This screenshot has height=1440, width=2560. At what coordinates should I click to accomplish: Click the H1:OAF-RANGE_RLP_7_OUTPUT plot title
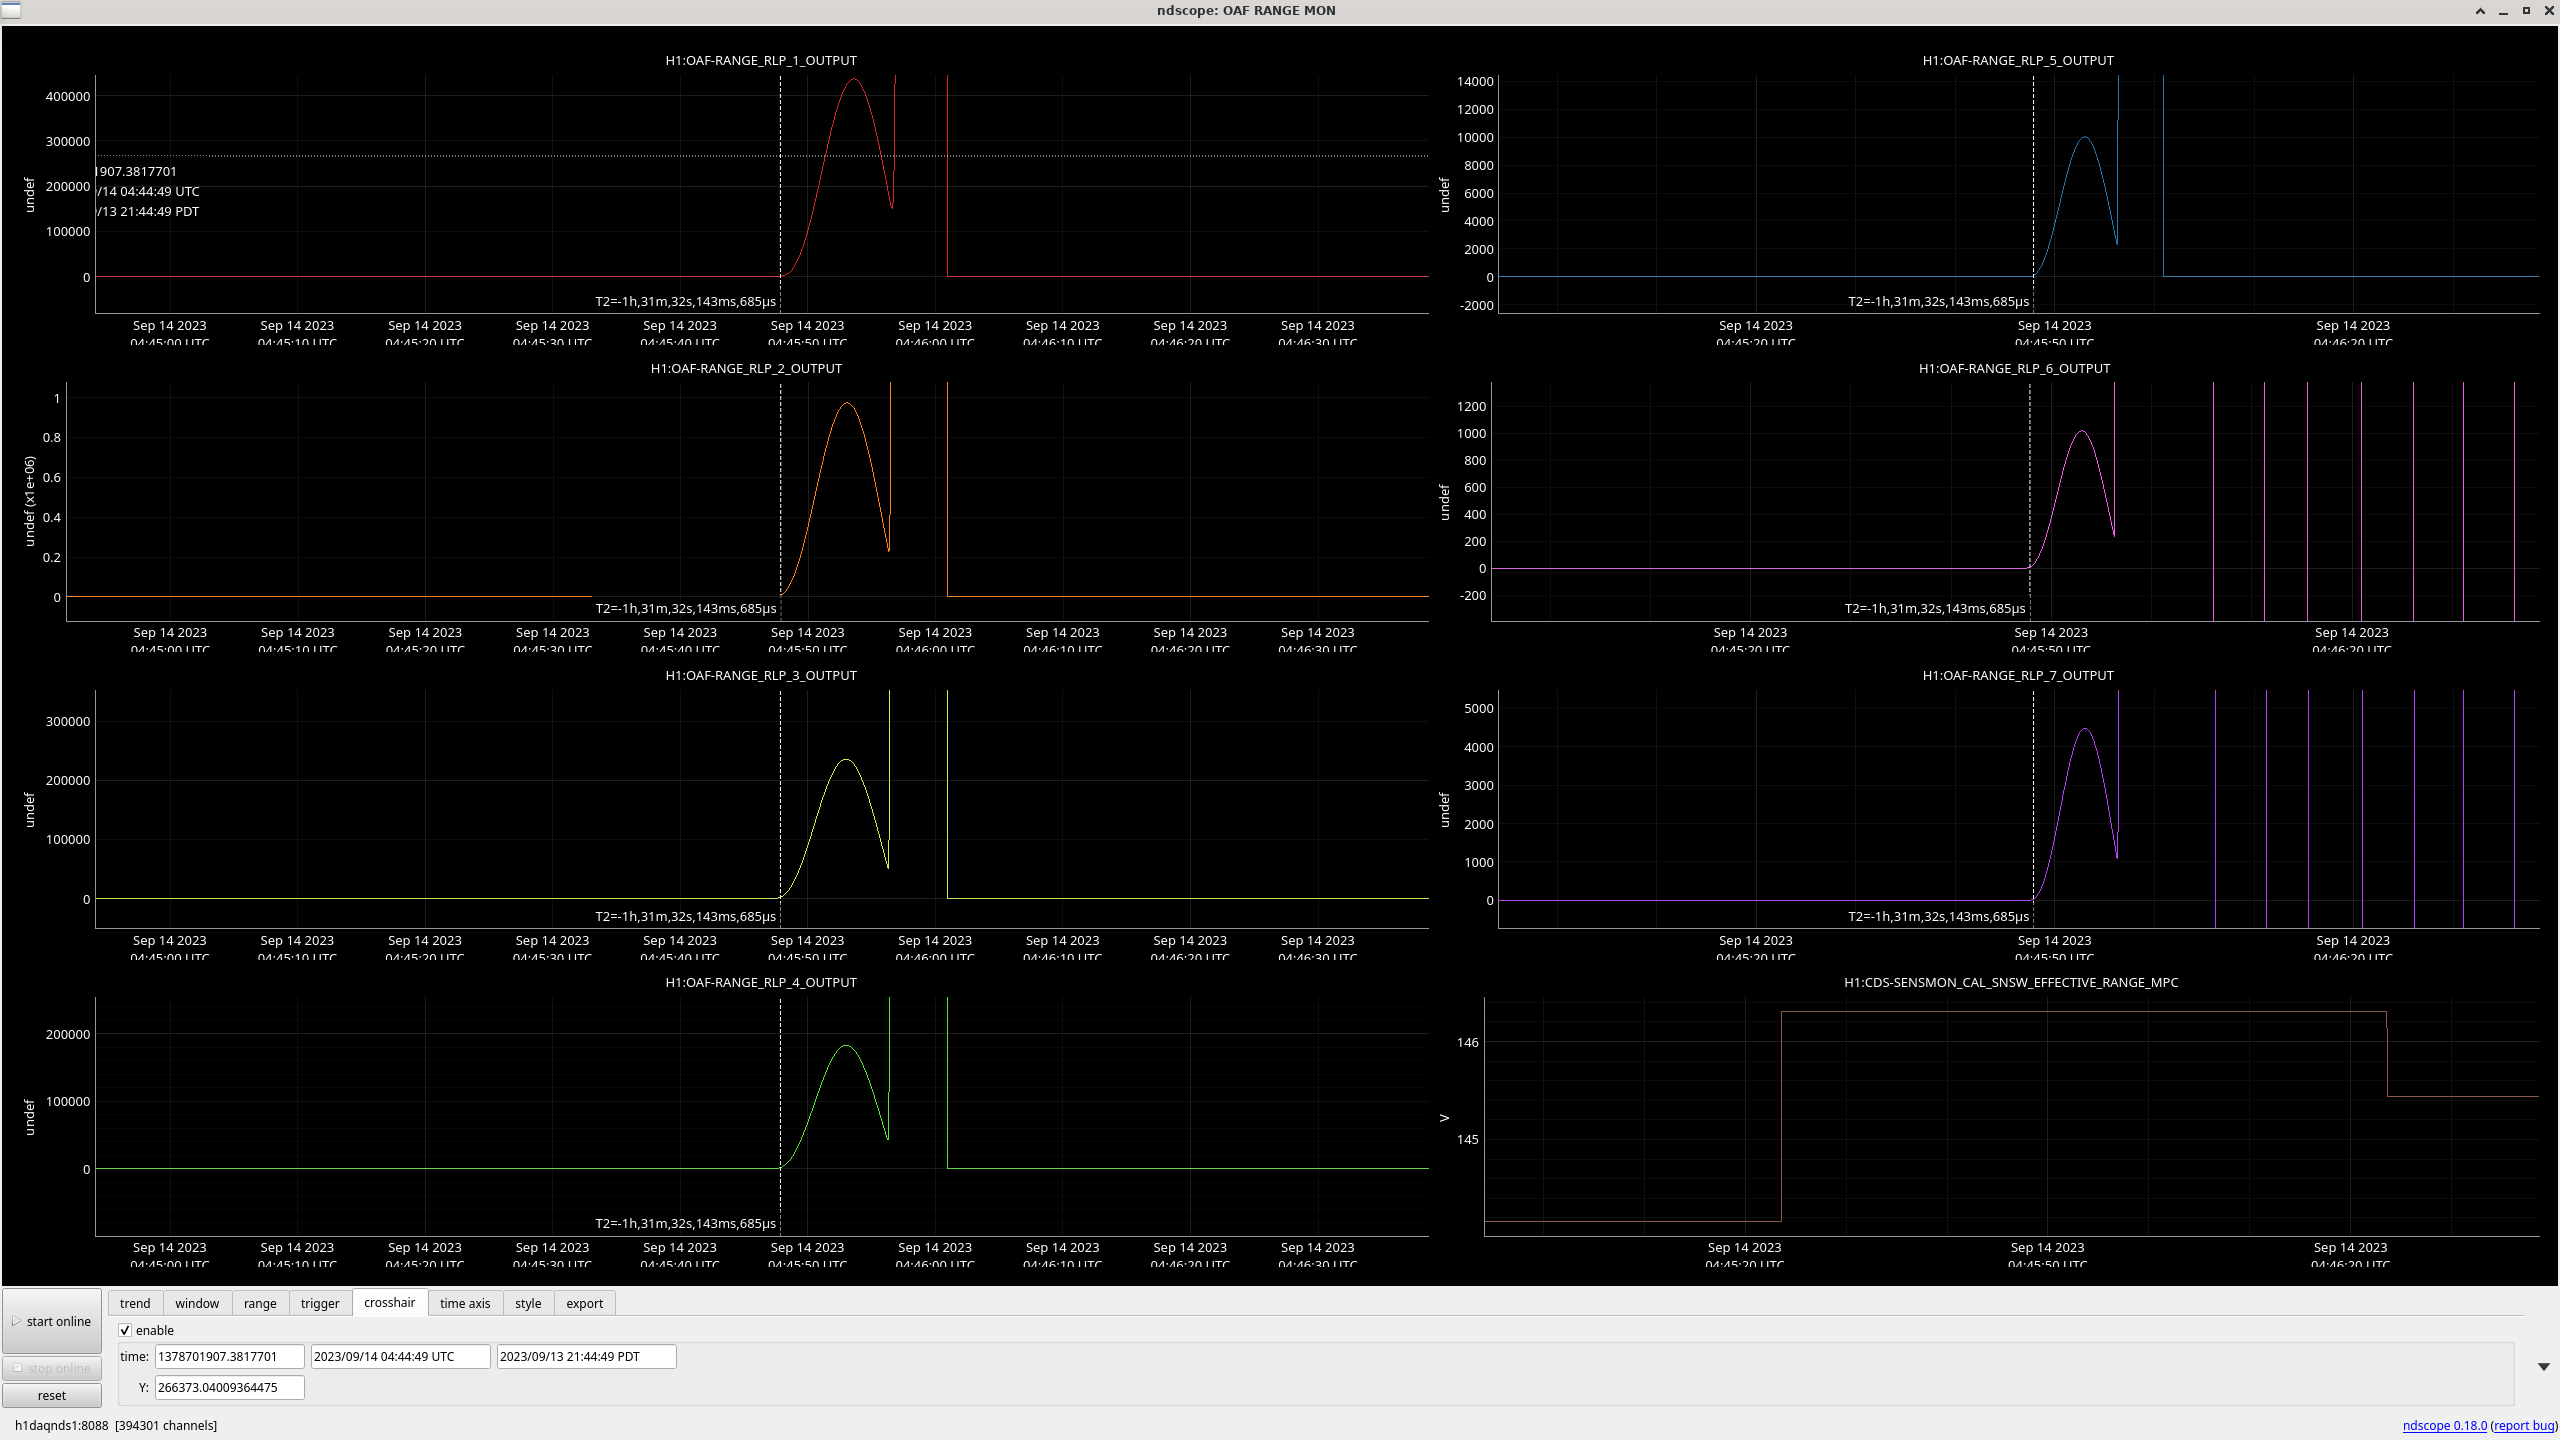point(2018,675)
